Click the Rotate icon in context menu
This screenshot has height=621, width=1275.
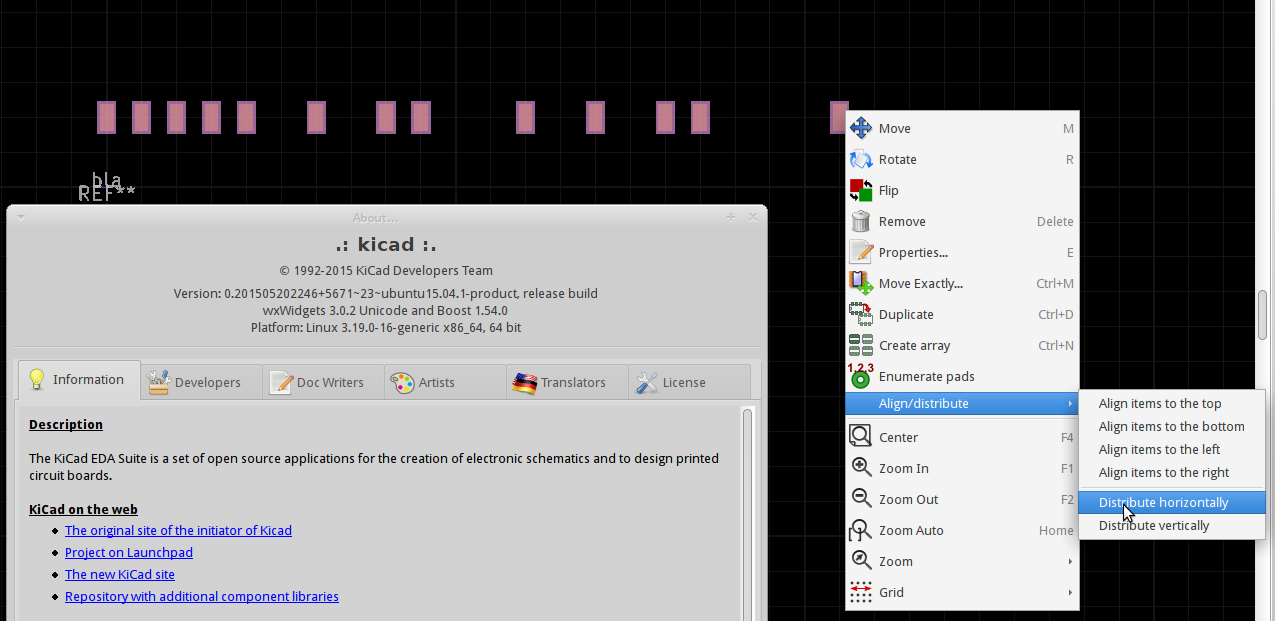860,159
